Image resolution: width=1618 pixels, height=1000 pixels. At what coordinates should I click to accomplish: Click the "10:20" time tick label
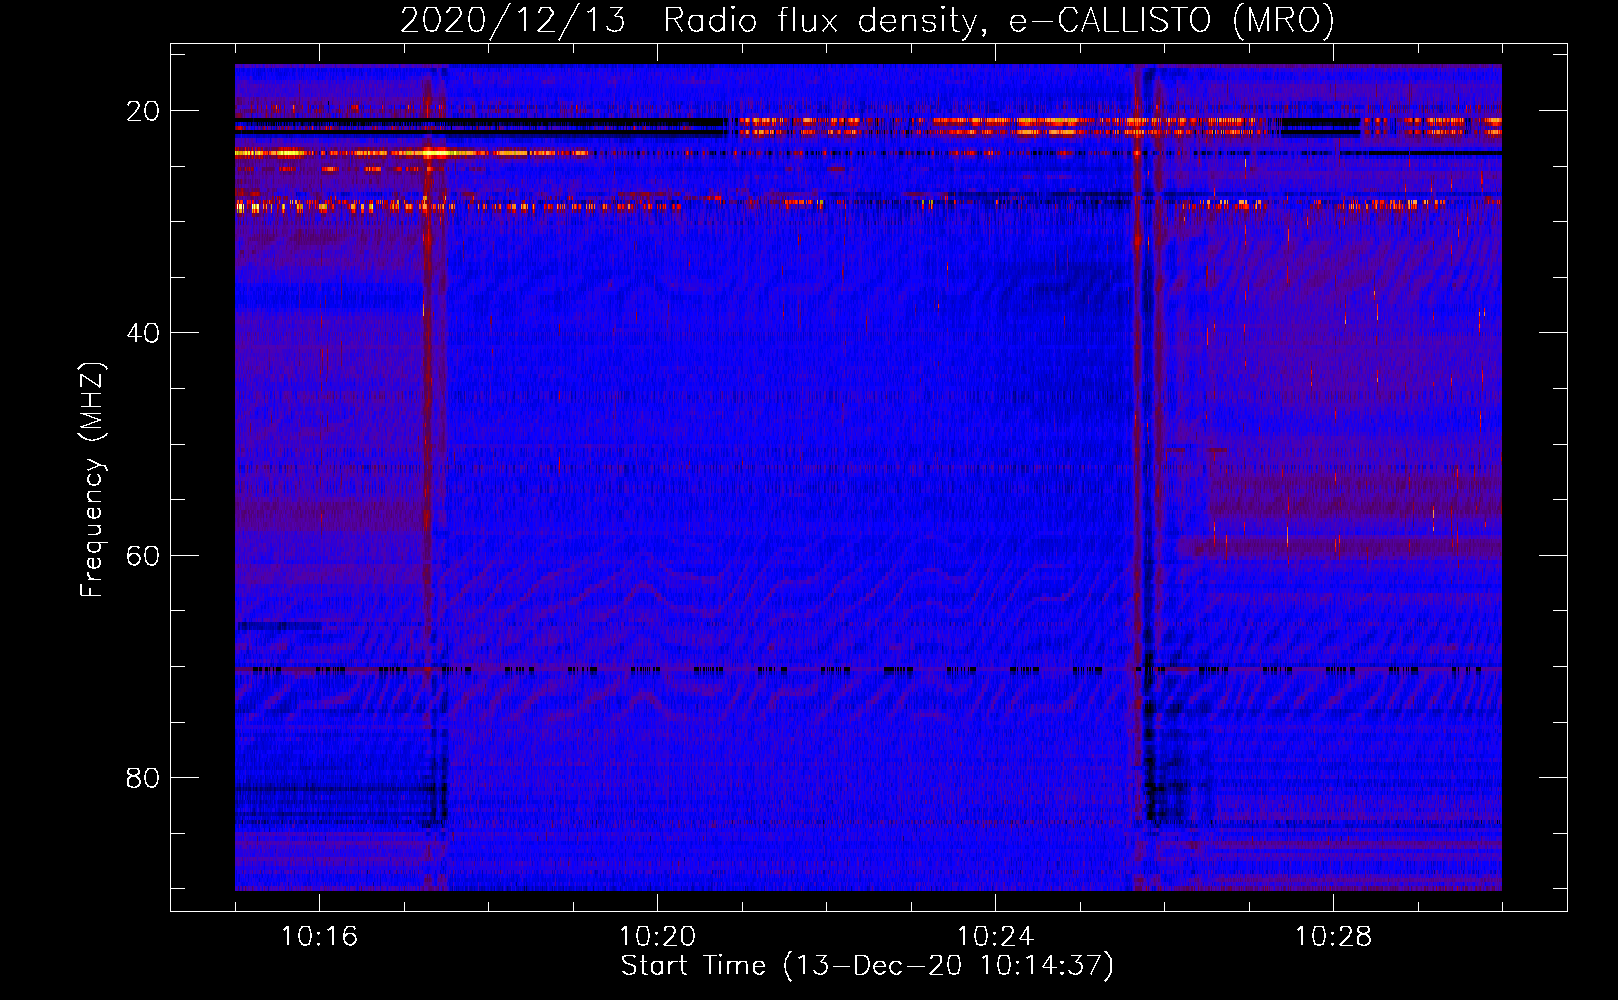point(657,936)
